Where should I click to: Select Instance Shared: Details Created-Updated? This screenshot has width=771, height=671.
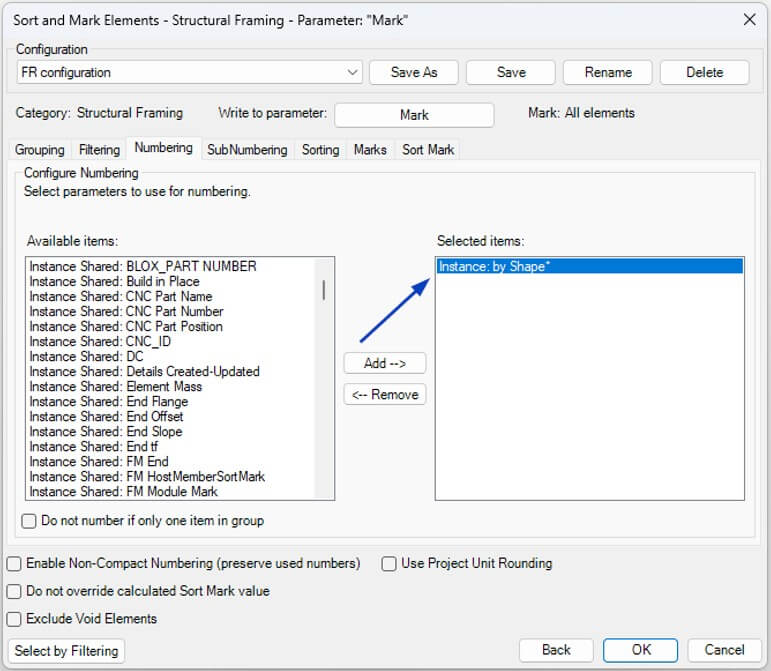[x=171, y=371]
